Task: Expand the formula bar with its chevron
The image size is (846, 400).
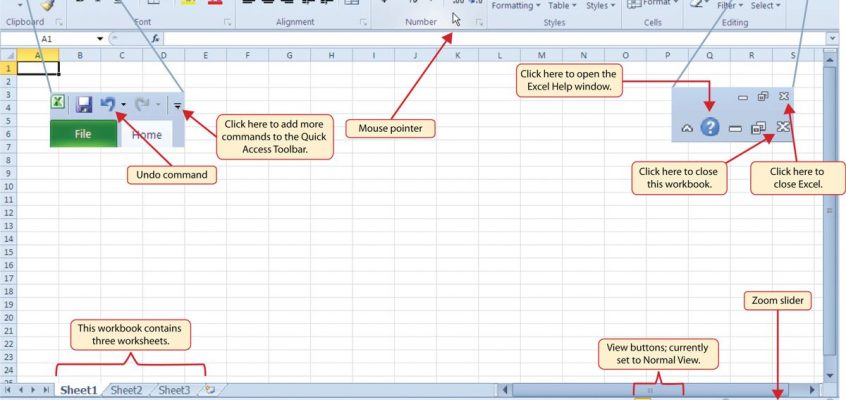Action: coord(834,38)
